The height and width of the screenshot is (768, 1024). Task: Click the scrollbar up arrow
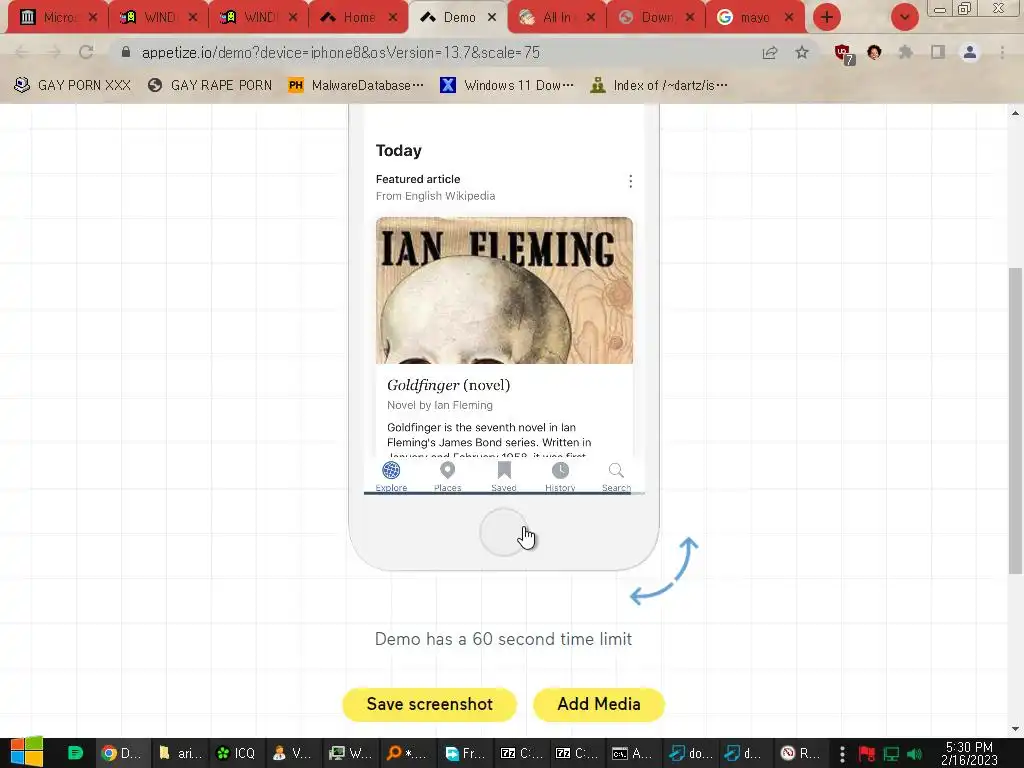(1015, 113)
